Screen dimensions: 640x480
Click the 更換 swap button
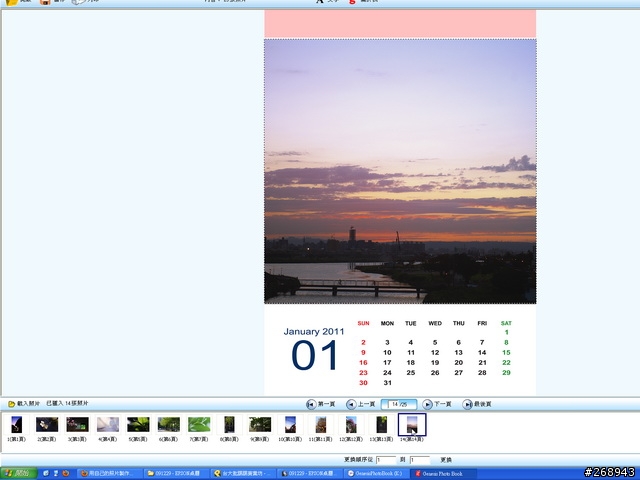click(x=446, y=460)
